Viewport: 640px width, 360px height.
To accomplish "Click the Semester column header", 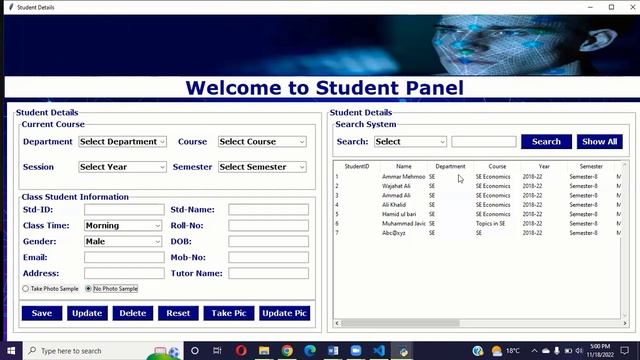I will coord(591,166).
